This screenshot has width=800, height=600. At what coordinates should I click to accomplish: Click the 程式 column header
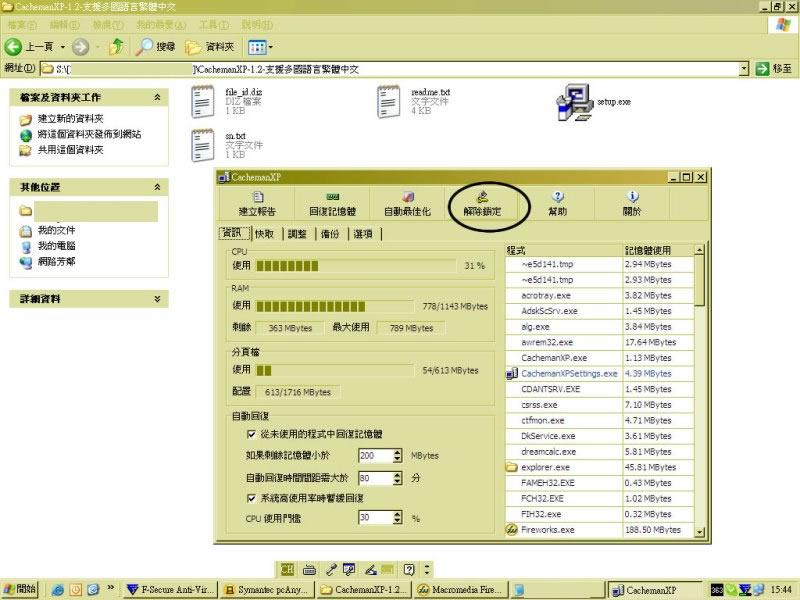click(564, 250)
